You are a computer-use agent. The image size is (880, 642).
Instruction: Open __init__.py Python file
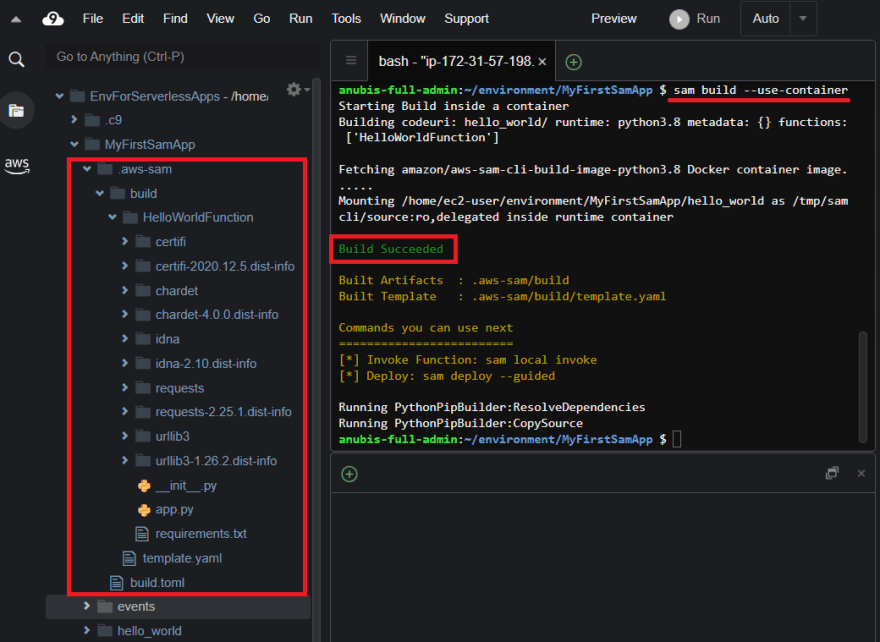186,485
